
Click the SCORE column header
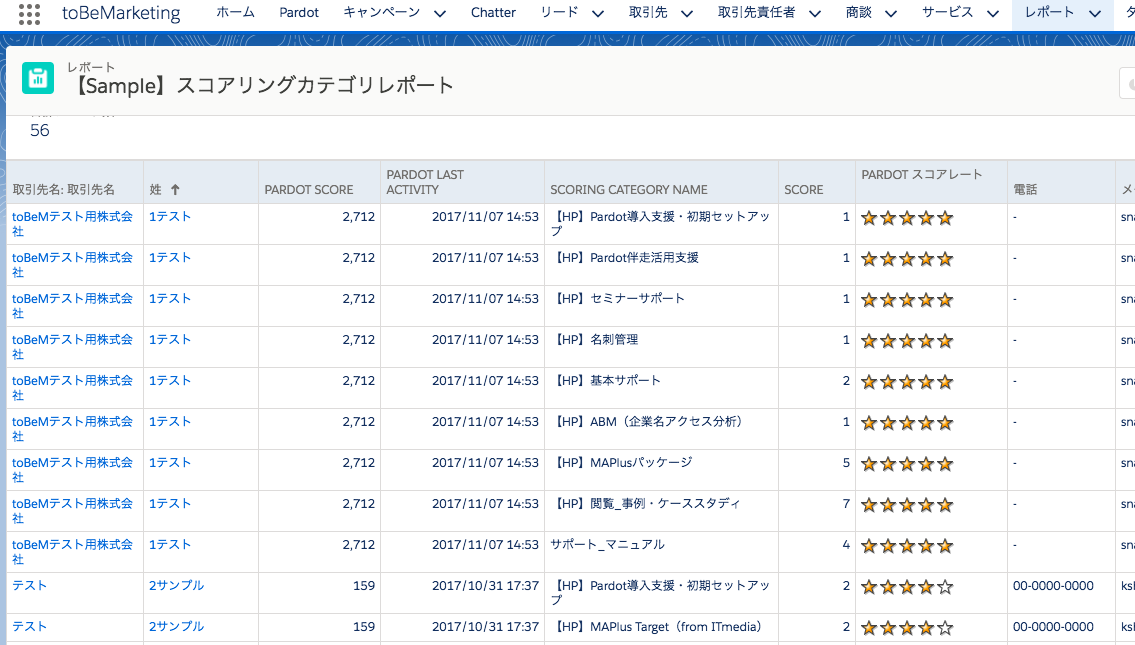803,190
